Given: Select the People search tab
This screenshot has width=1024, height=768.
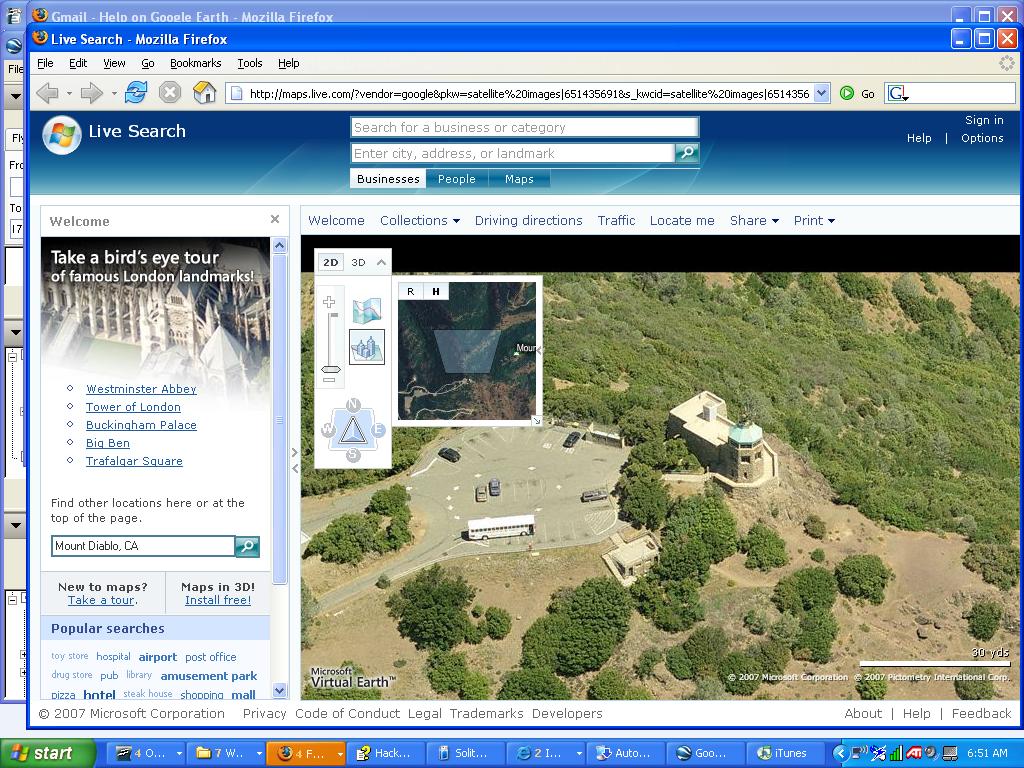Looking at the screenshot, I should (x=456, y=179).
